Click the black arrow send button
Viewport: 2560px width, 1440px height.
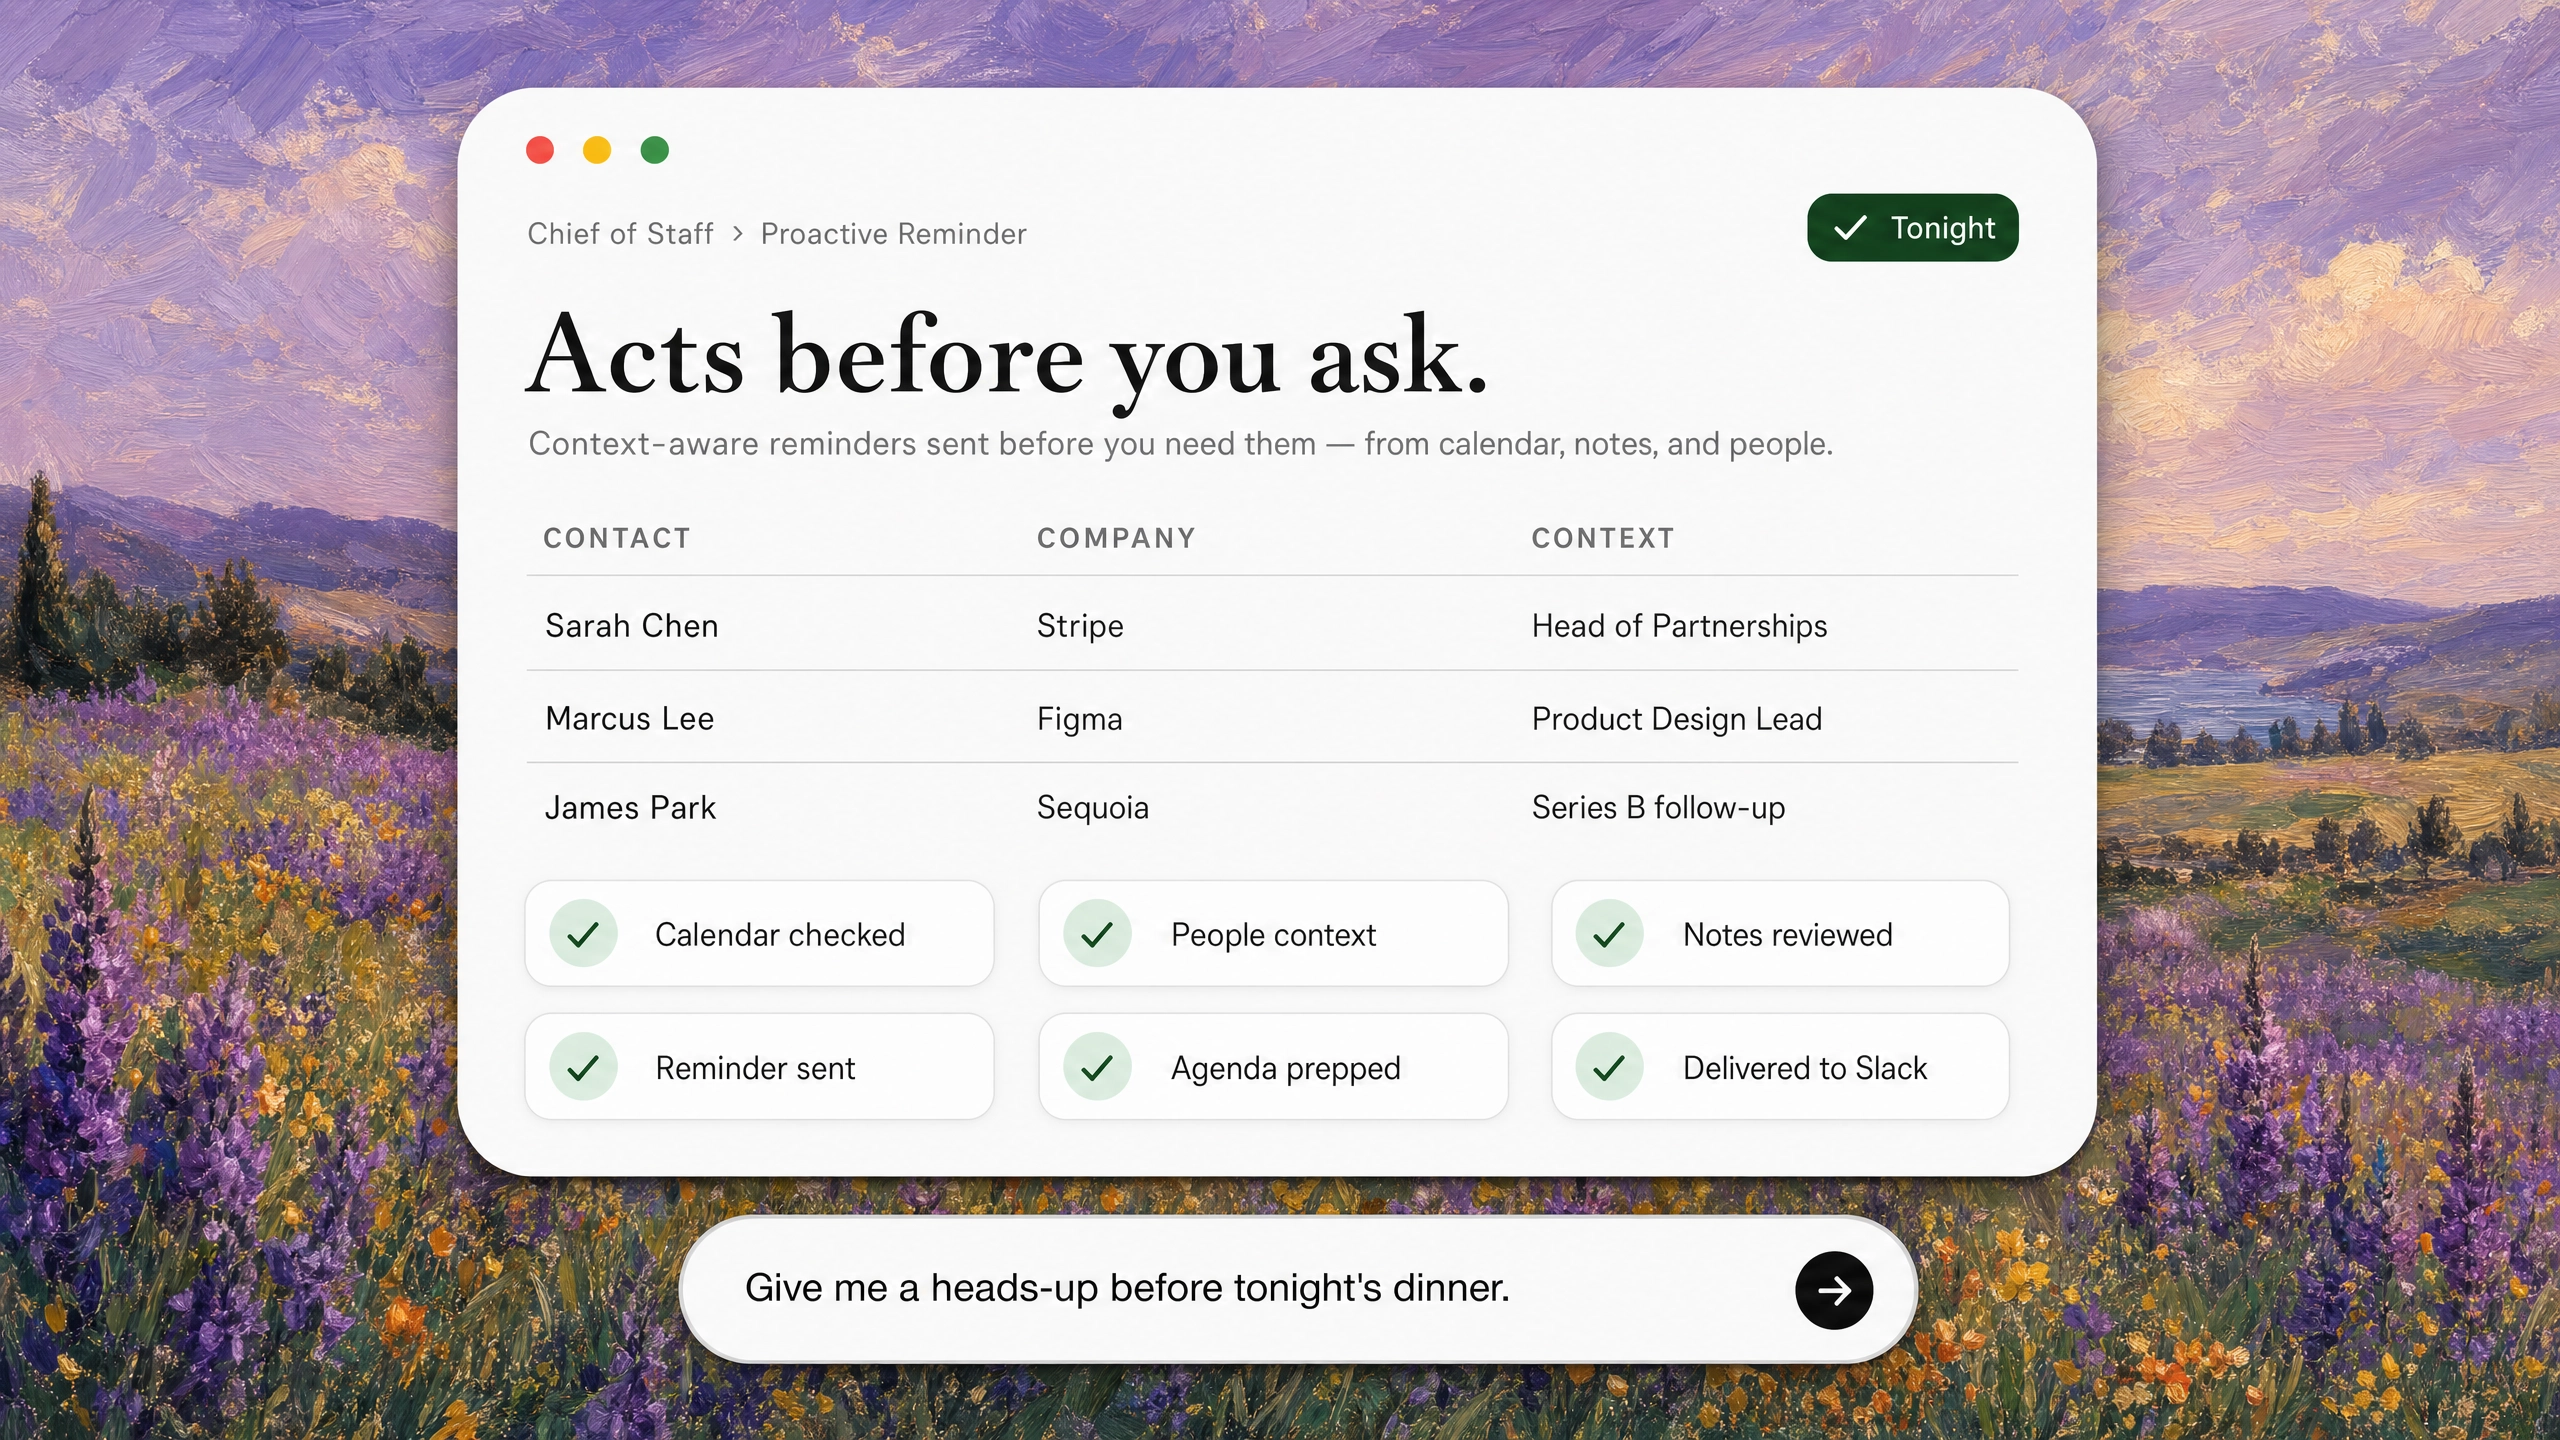tap(1833, 1290)
